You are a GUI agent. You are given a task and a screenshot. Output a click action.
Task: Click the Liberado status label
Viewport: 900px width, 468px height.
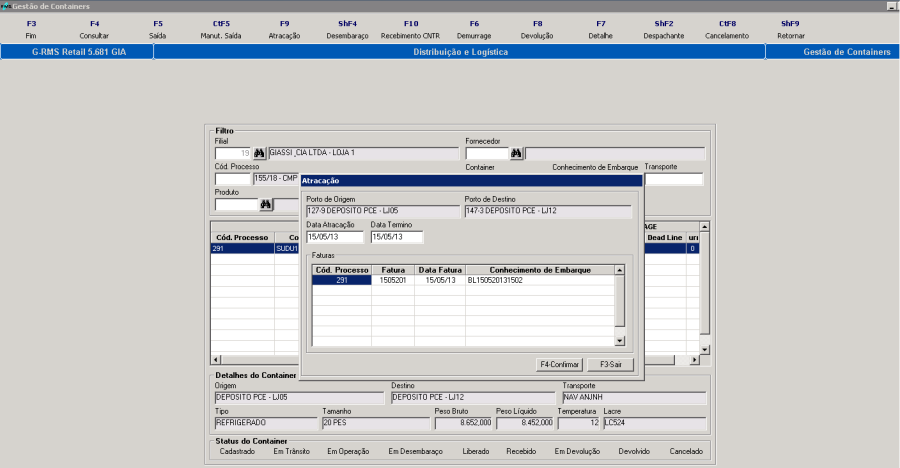[476, 451]
